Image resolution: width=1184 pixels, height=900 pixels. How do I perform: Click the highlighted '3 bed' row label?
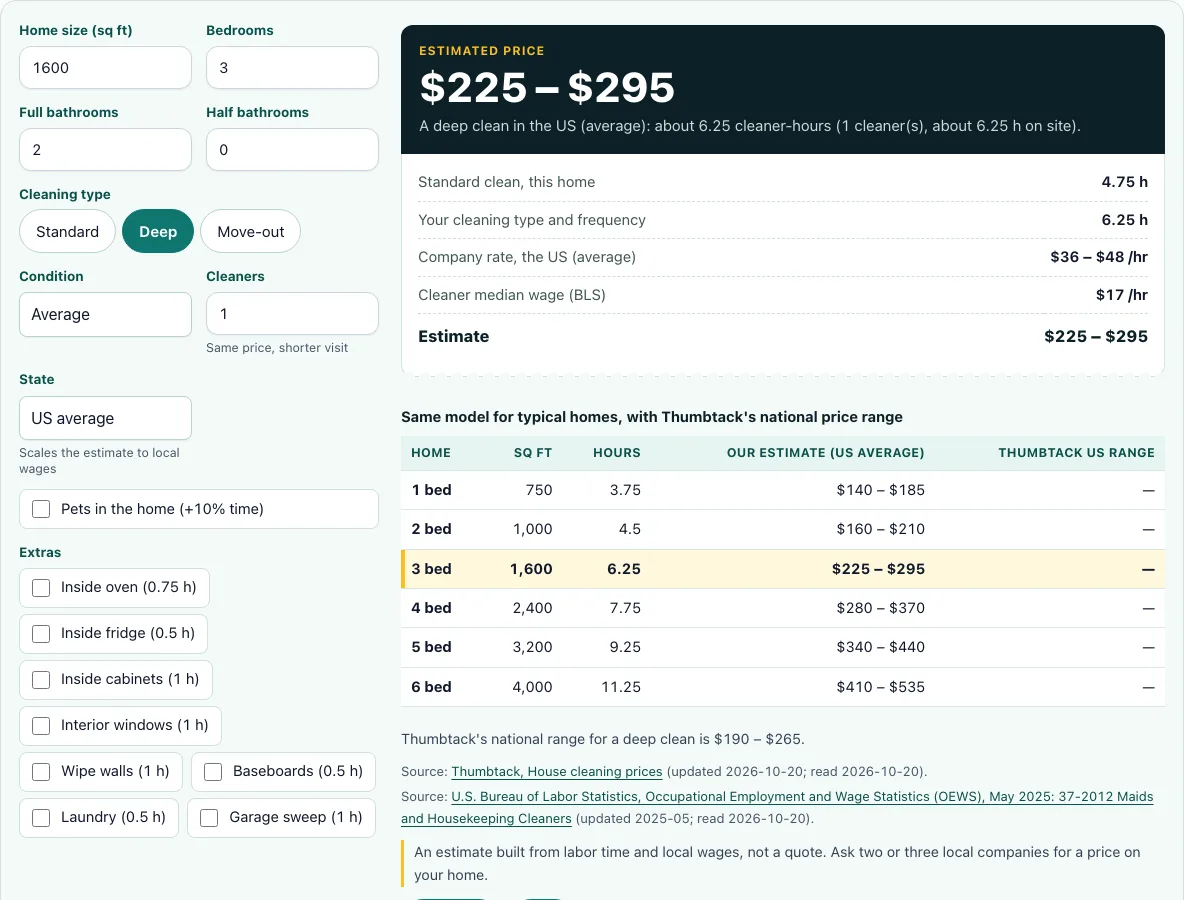(x=431, y=569)
